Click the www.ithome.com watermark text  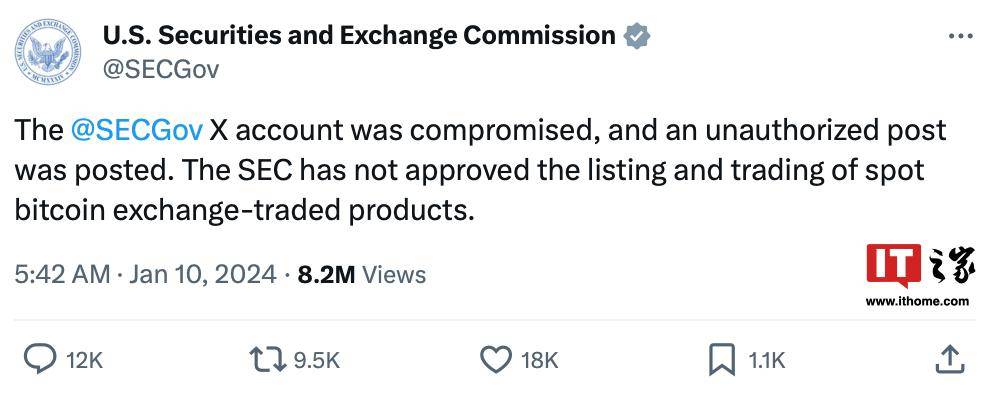(917, 302)
